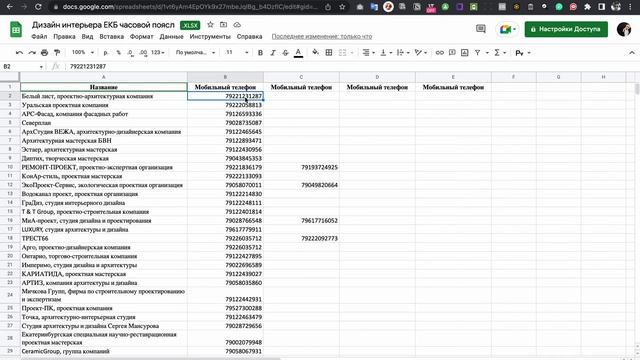Select the Название header cell

[104, 87]
